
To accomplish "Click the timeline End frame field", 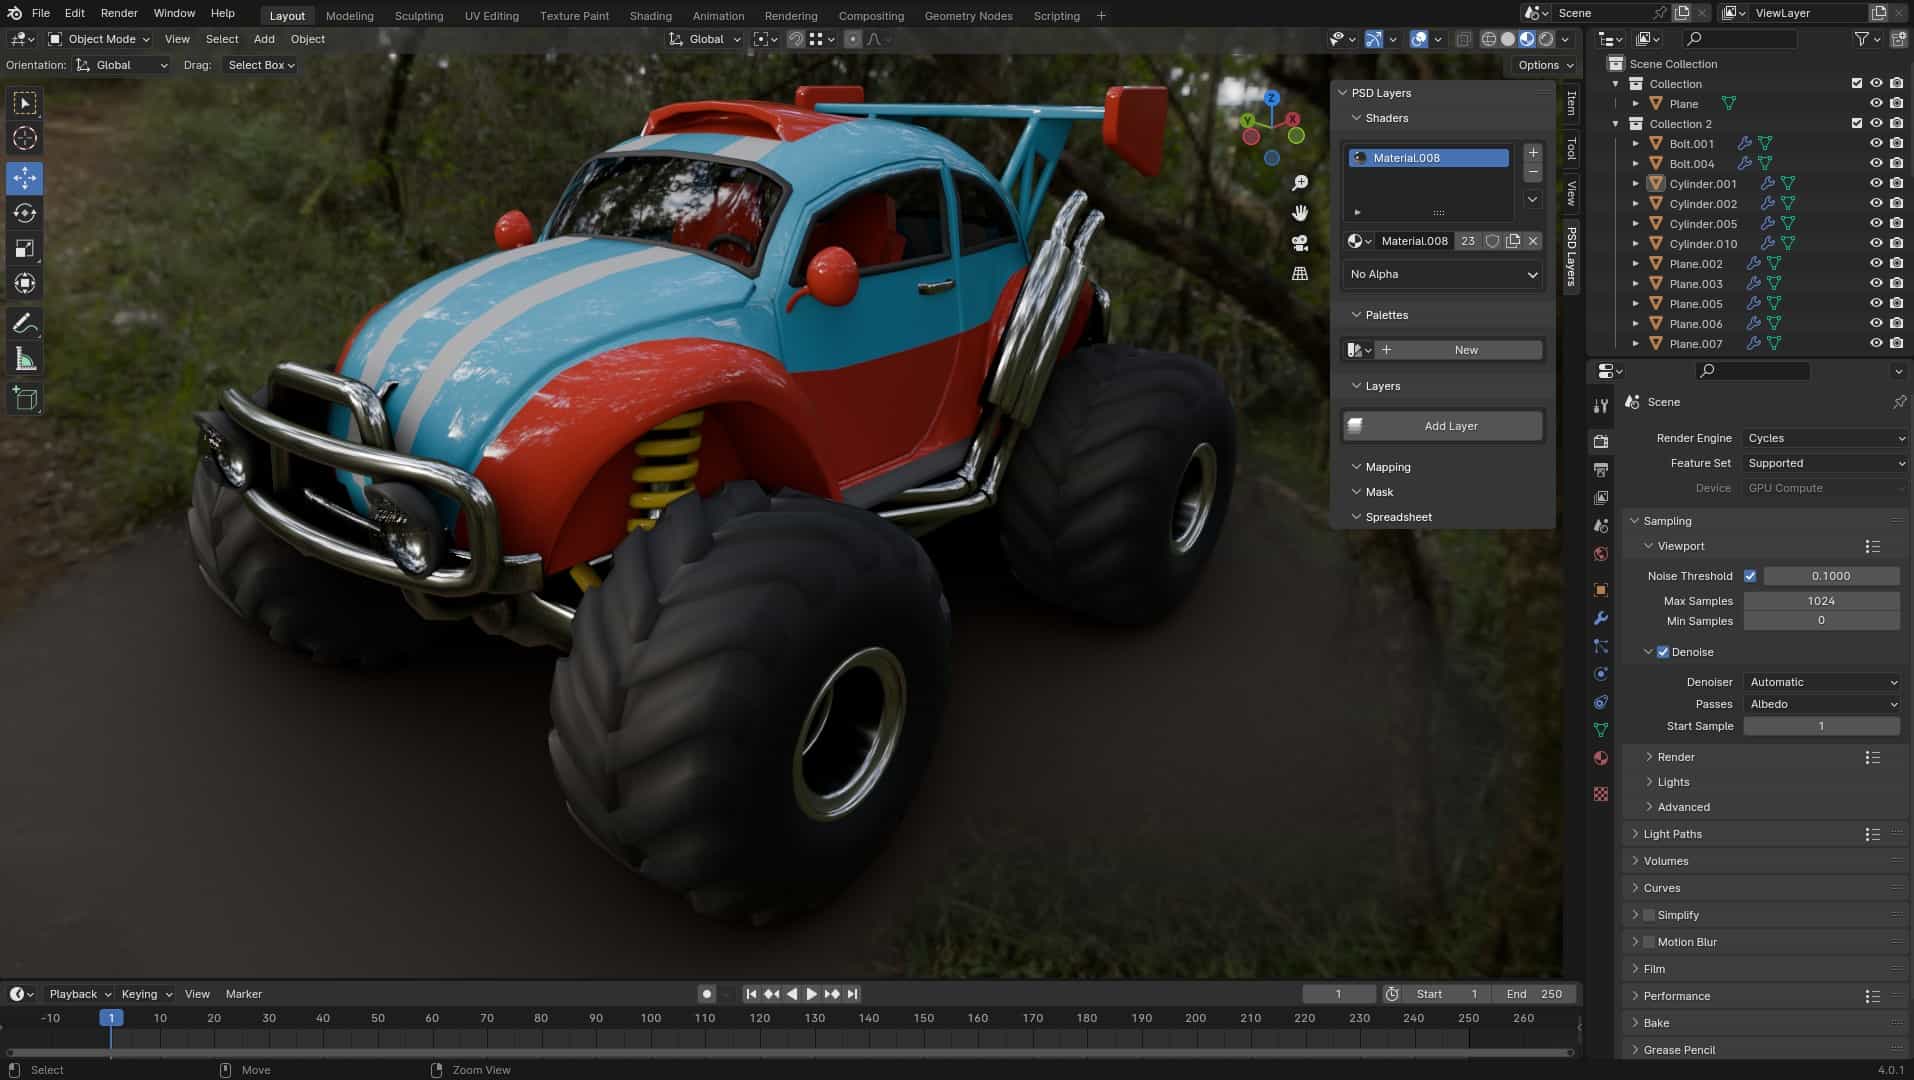I will tap(1533, 994).
